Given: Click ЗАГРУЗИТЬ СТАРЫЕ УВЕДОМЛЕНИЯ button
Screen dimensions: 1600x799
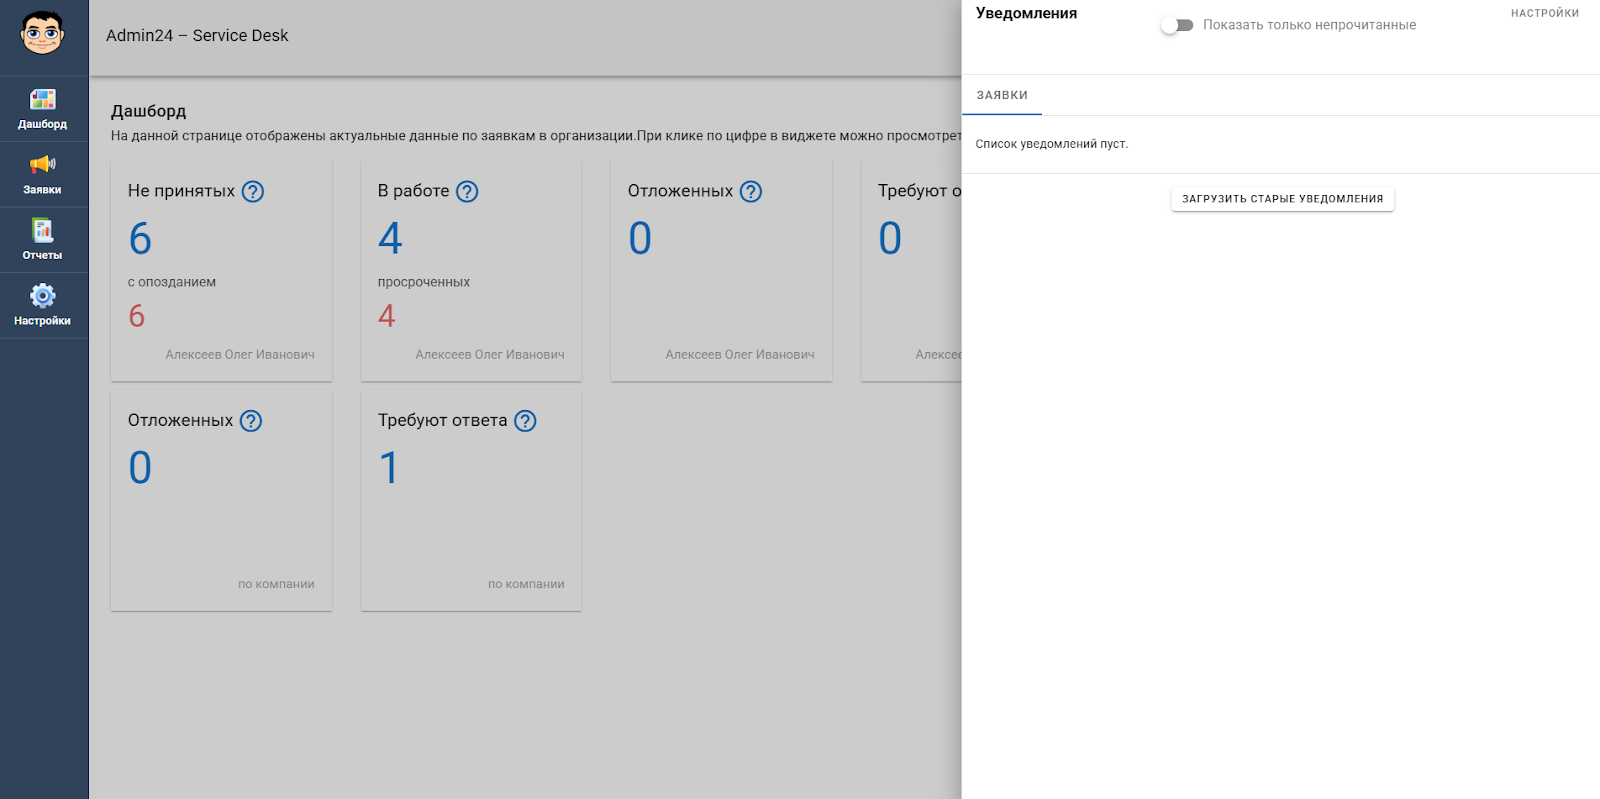Looking at the screenshot, I should pyautogui.click(x=1282, y=199).
